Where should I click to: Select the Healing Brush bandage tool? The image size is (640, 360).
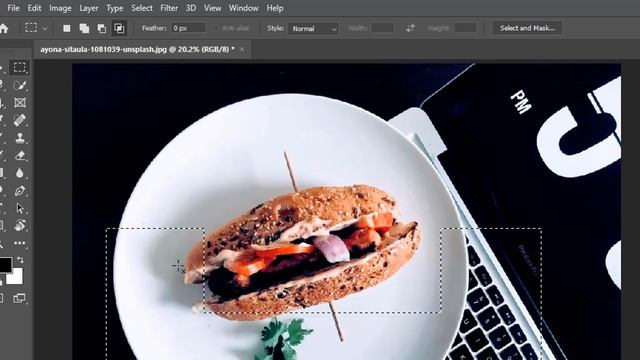coord(20,120)
